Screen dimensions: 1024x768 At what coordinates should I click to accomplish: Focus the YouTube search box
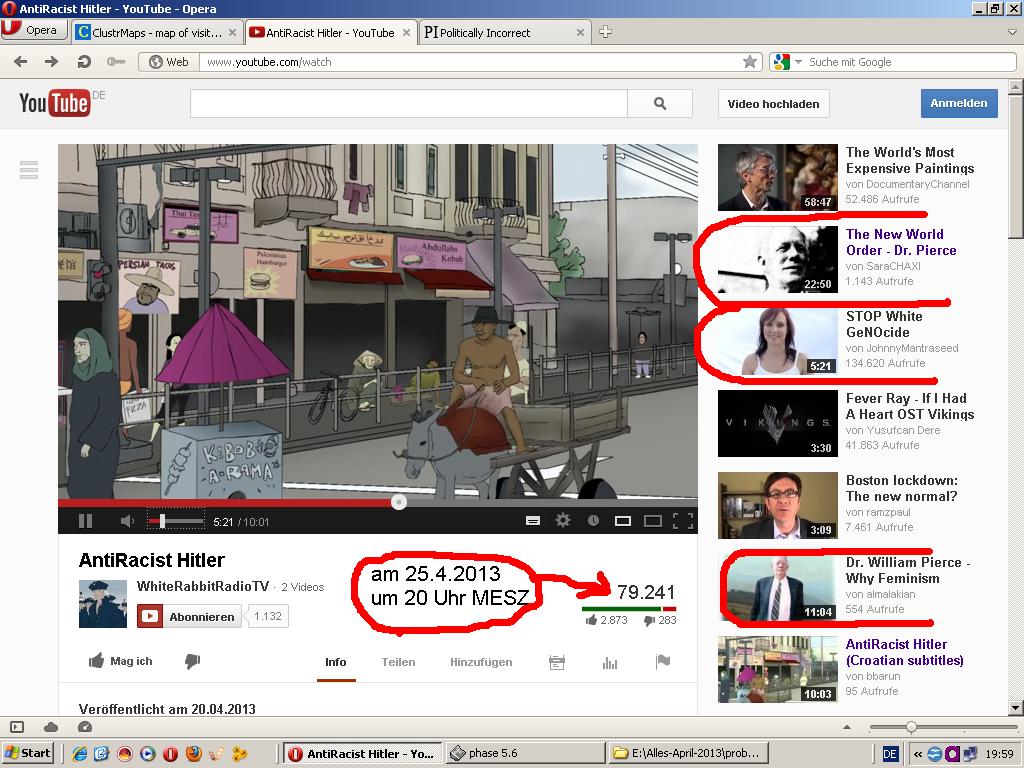[x=409, y=103]
